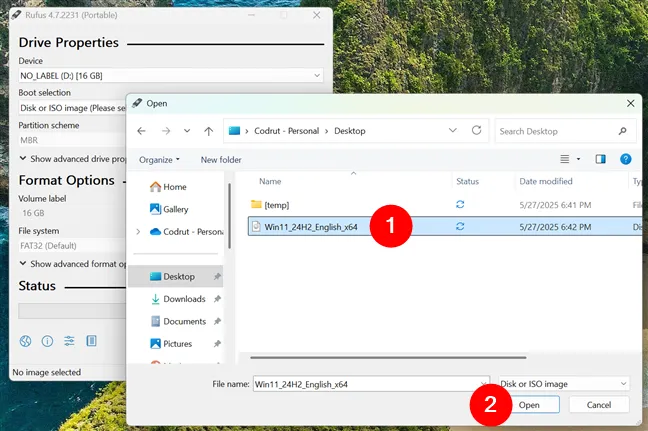This screenshot has width=648, height=431.
Task: Unpin Desktop pin icon
Action: click(x=217, y=276)
